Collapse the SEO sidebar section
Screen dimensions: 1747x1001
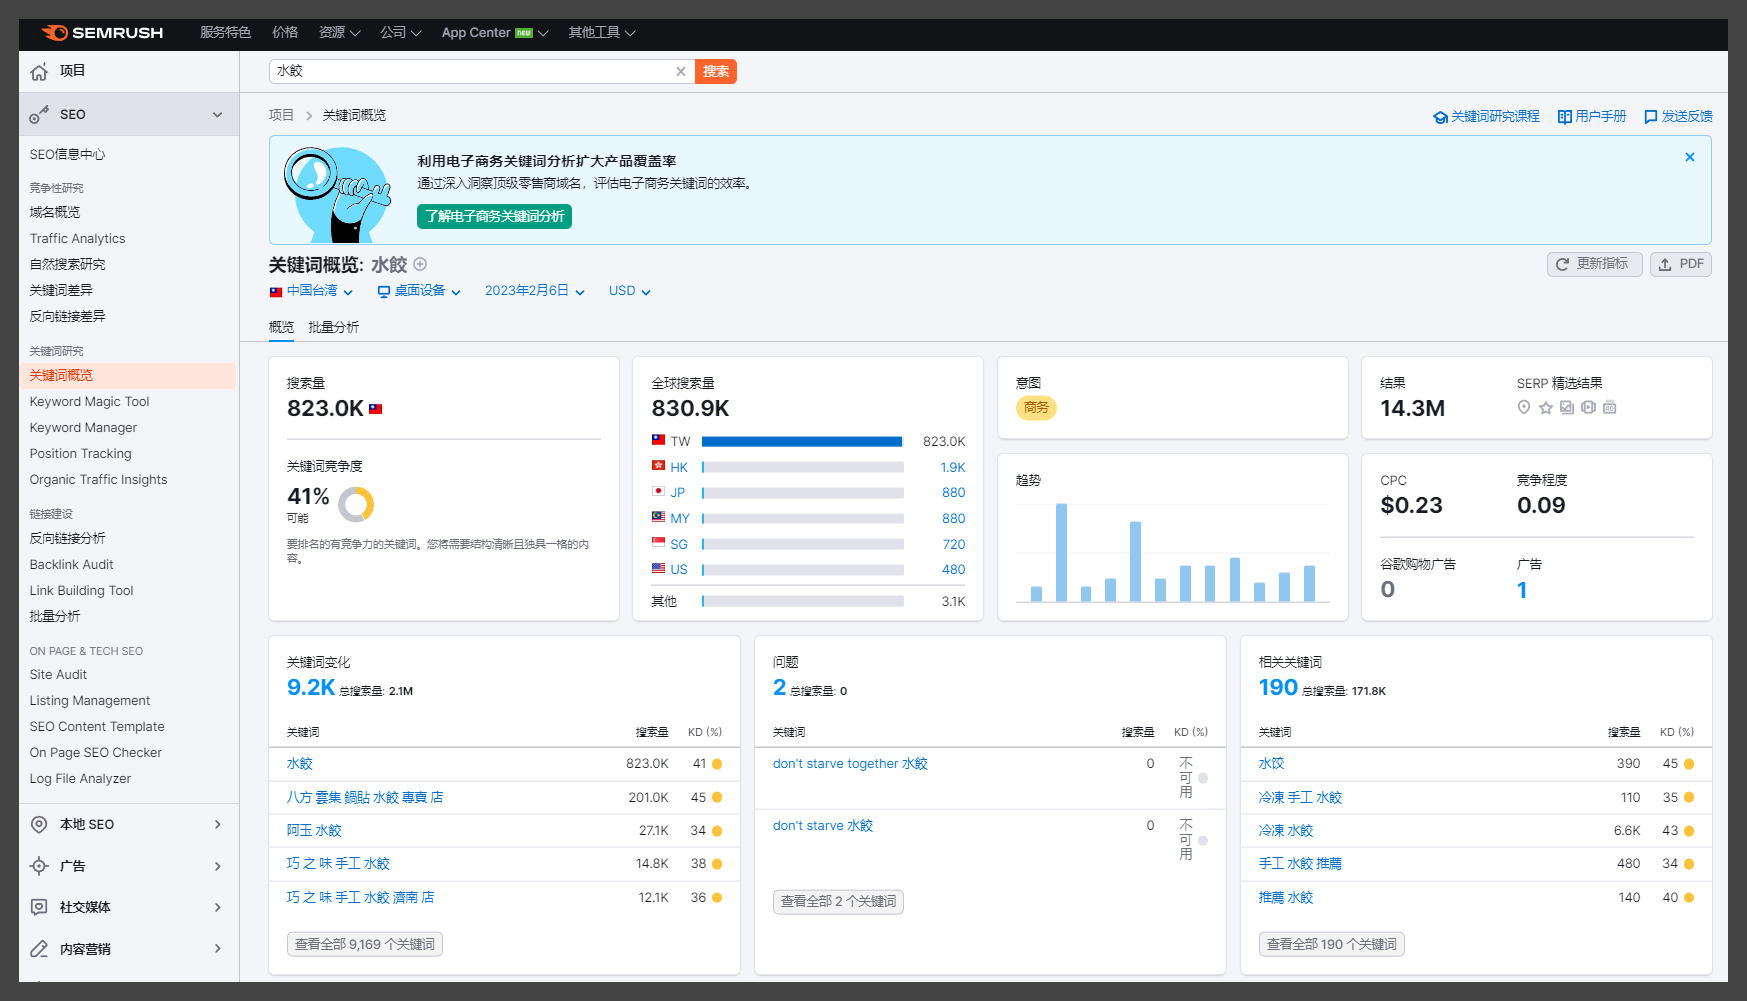(217, 115)
